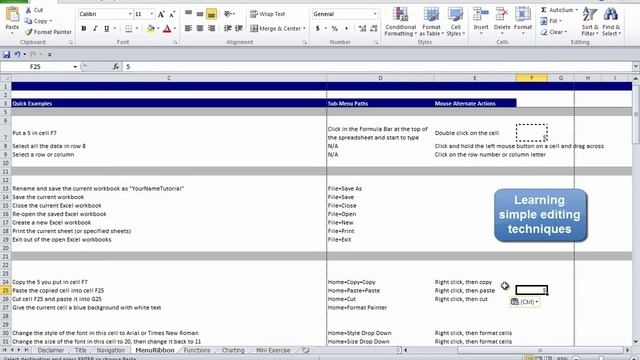Open Cell Styles gallery
This screenshot has height=360, width=640.
click(x=455, y=22)
